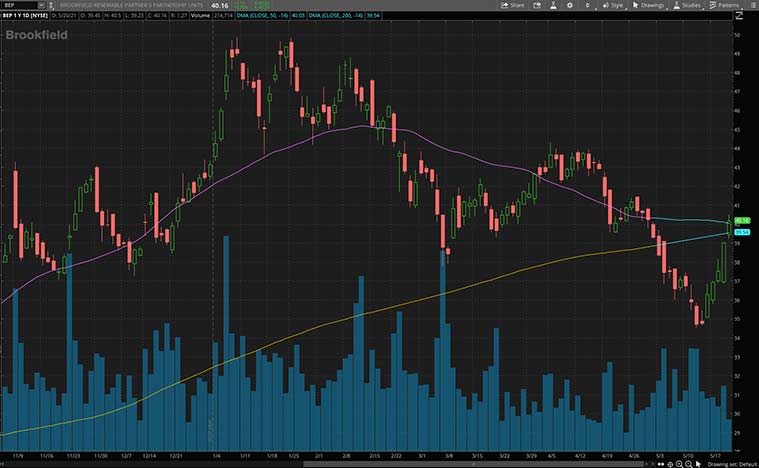This screenshot has height=468, width=759.
Task: Expand the Patterns dropdown
Action: click(x=725, y=5)
